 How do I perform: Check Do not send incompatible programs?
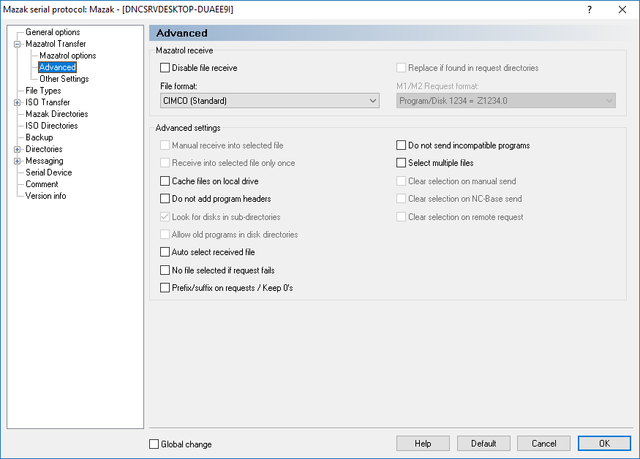(x=401, y=145)
